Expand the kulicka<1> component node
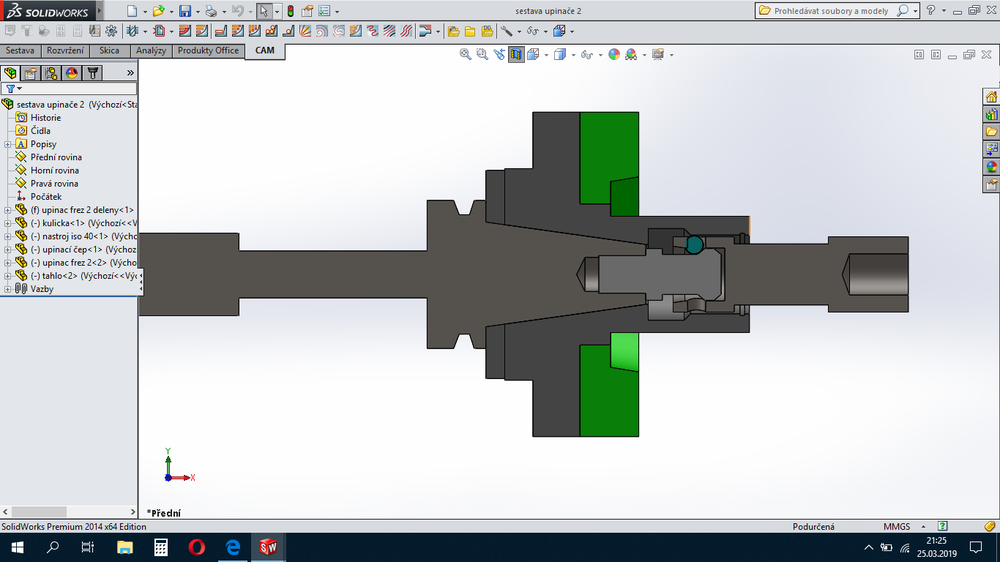 (8, 223)
